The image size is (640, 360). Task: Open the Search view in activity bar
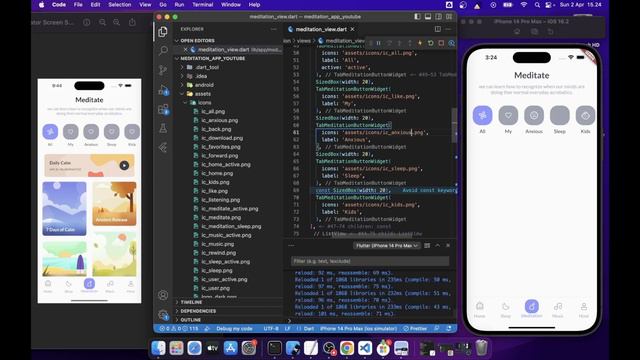pyautogui.click(x=163, y=51)
